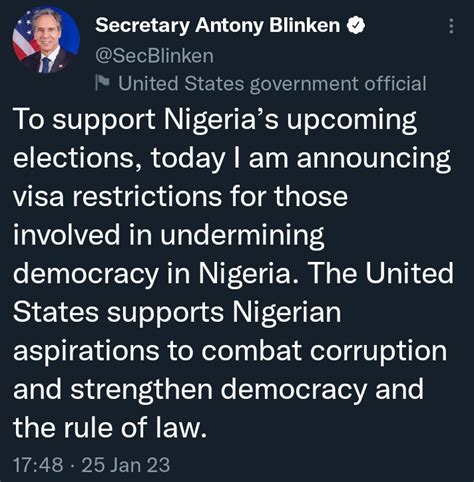Click the flag icon before government label
The height and width of the screenshot is (482, 474).
pos(102,83)
